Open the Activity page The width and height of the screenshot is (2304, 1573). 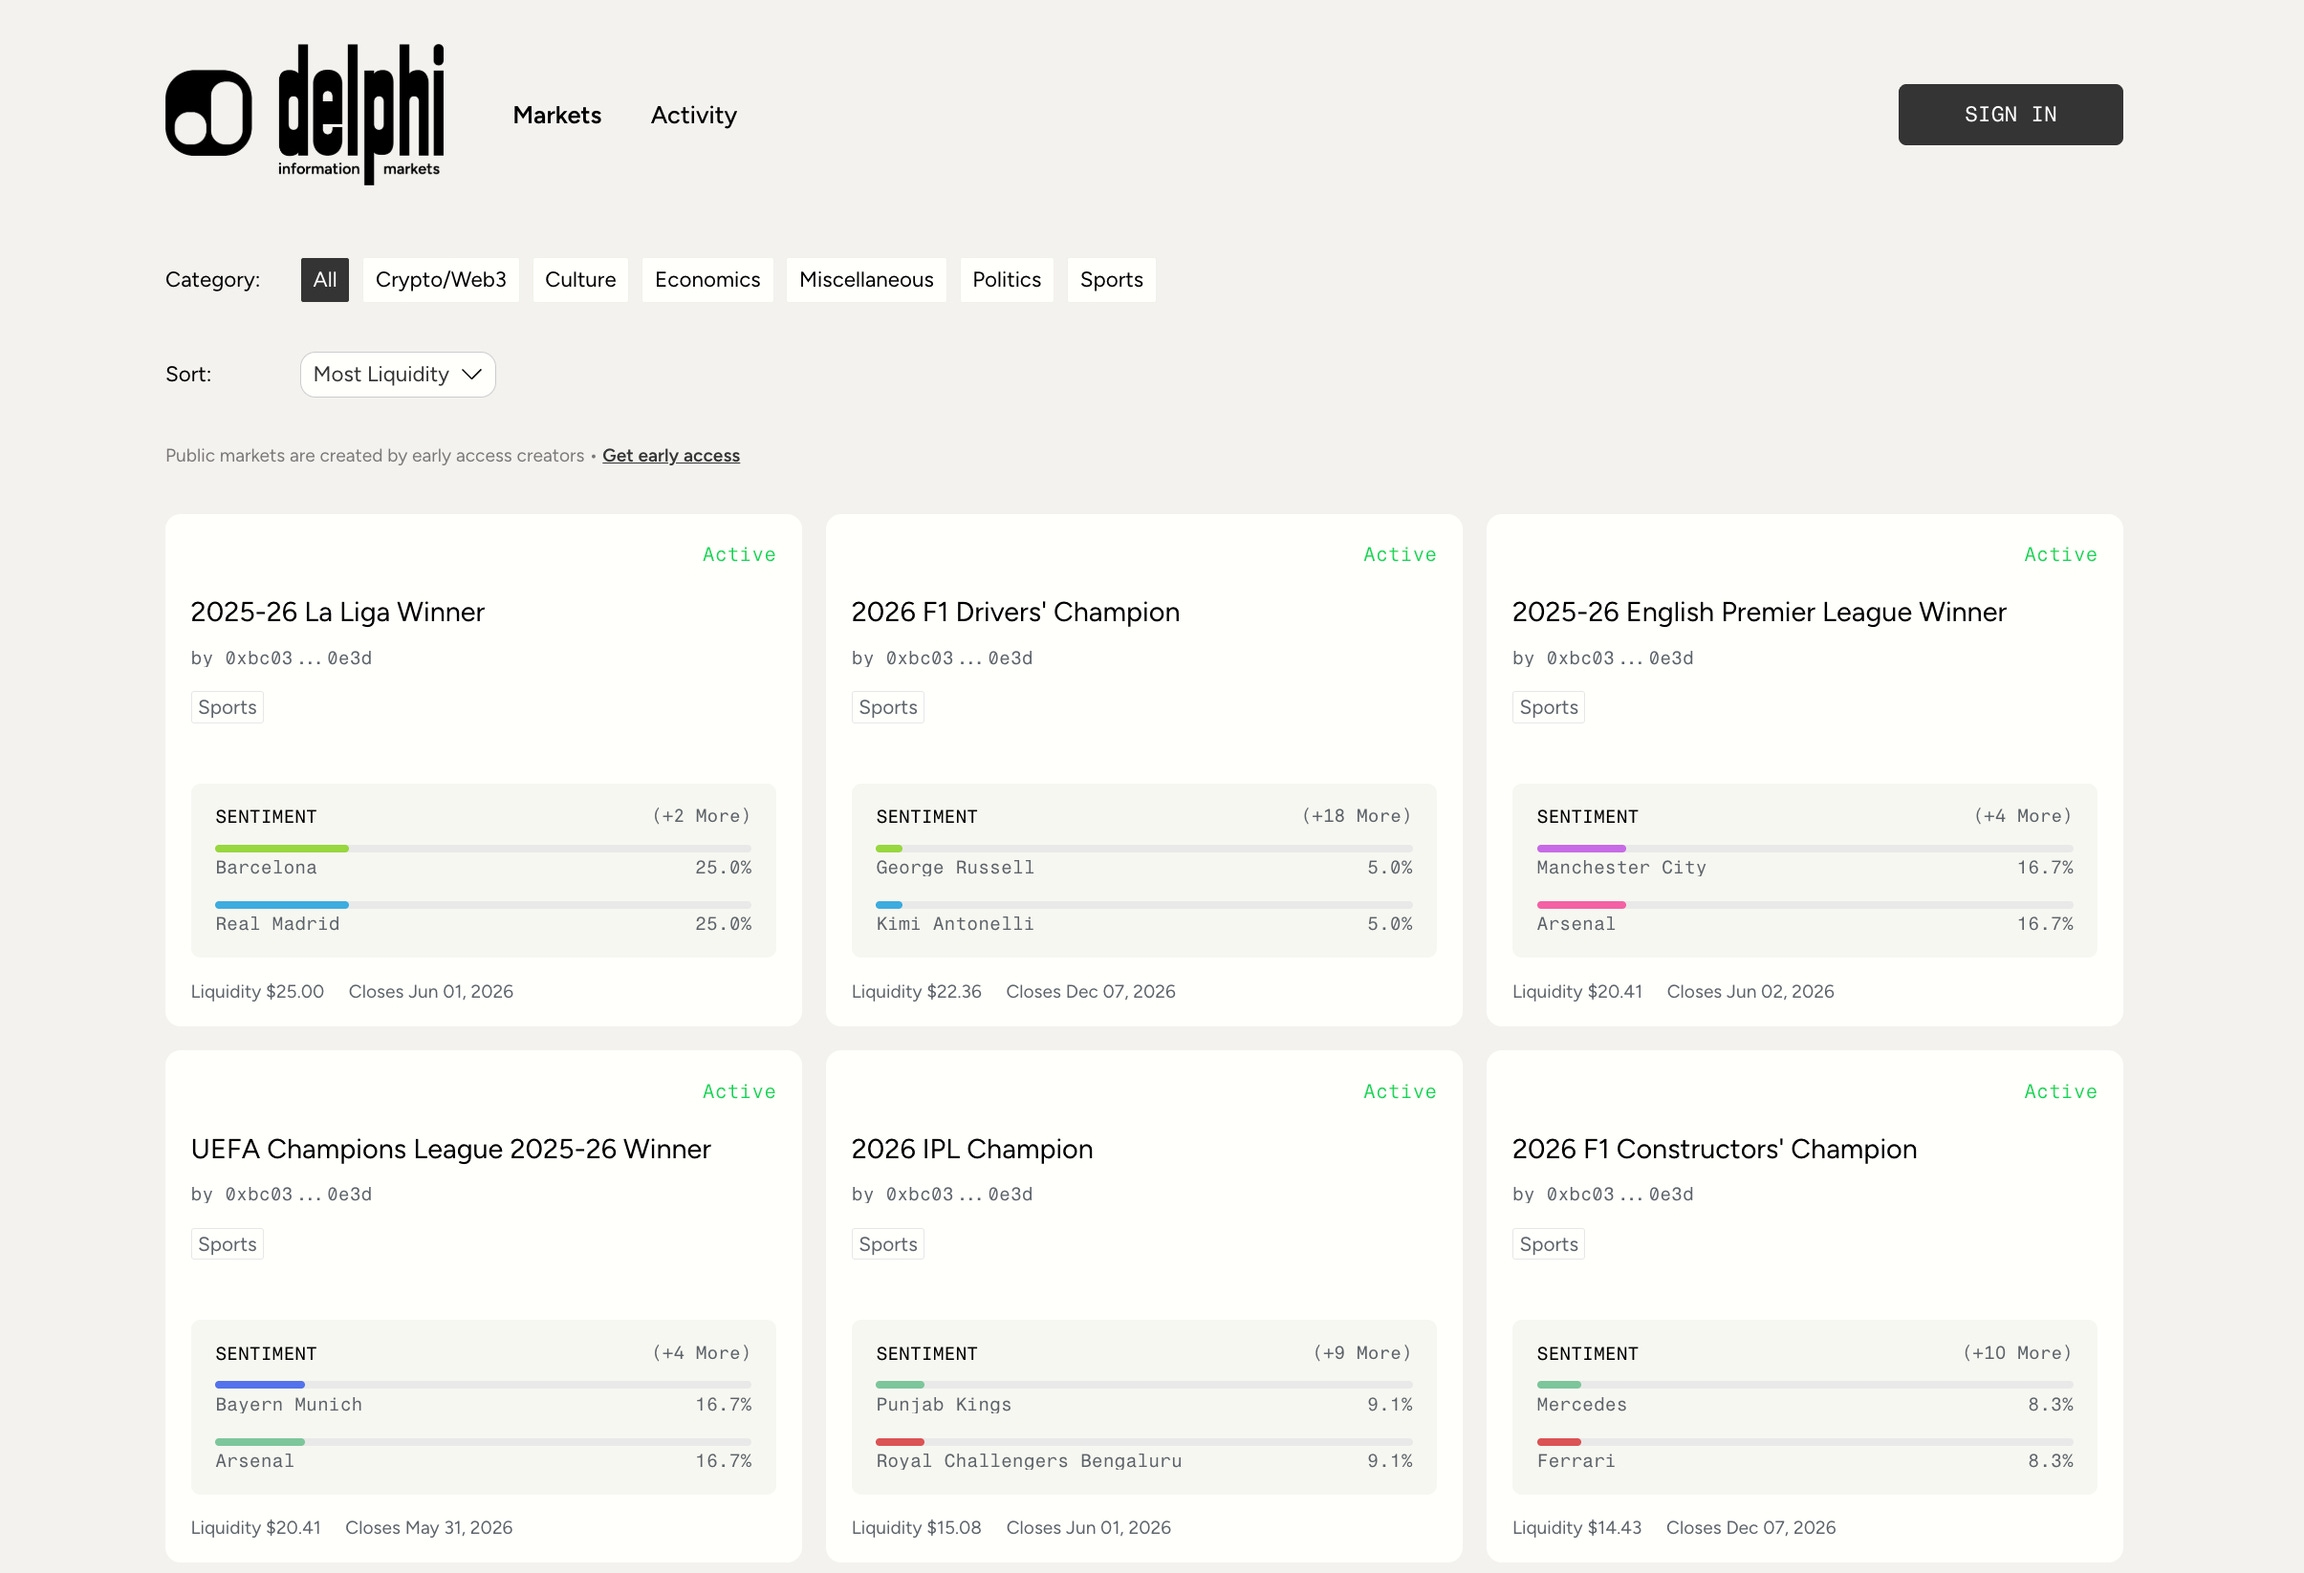pos(693,115)
